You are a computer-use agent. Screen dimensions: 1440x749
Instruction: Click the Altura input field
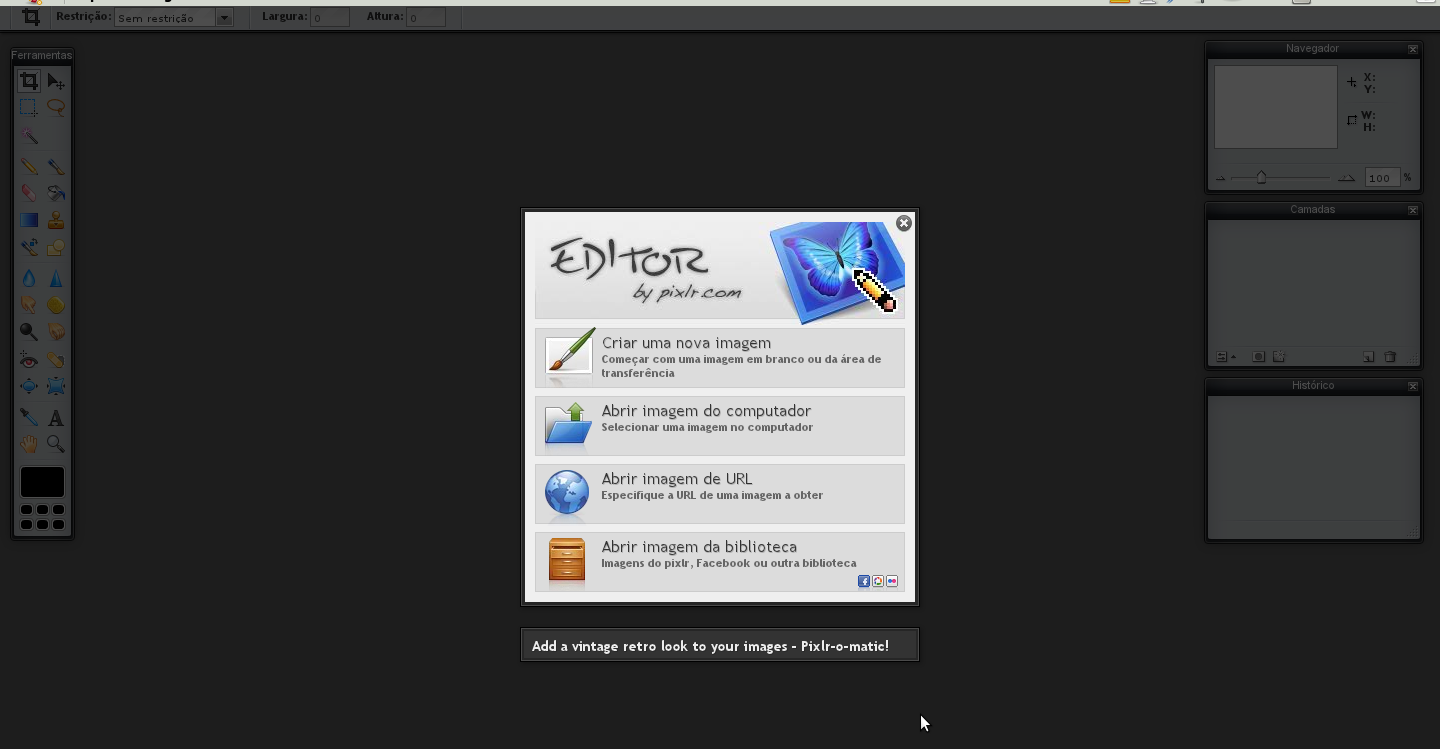[425, 18]
